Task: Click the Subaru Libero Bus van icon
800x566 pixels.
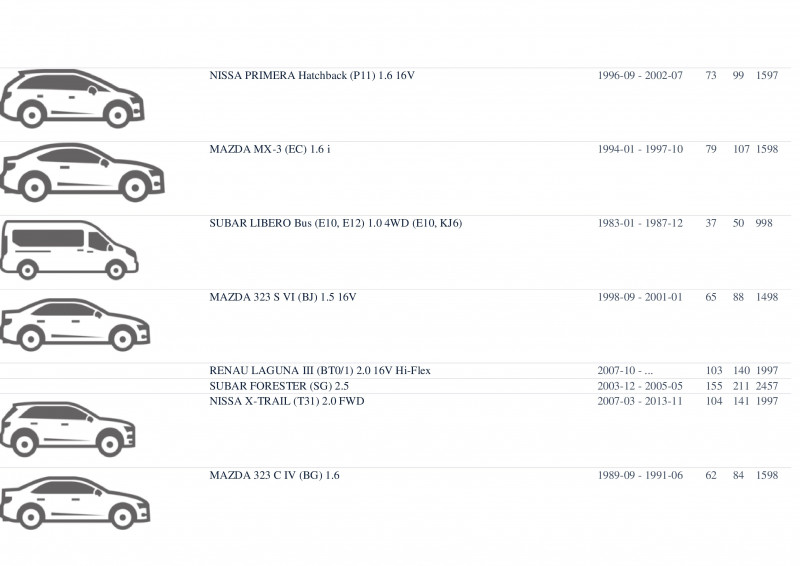Action: click(69, 250)
